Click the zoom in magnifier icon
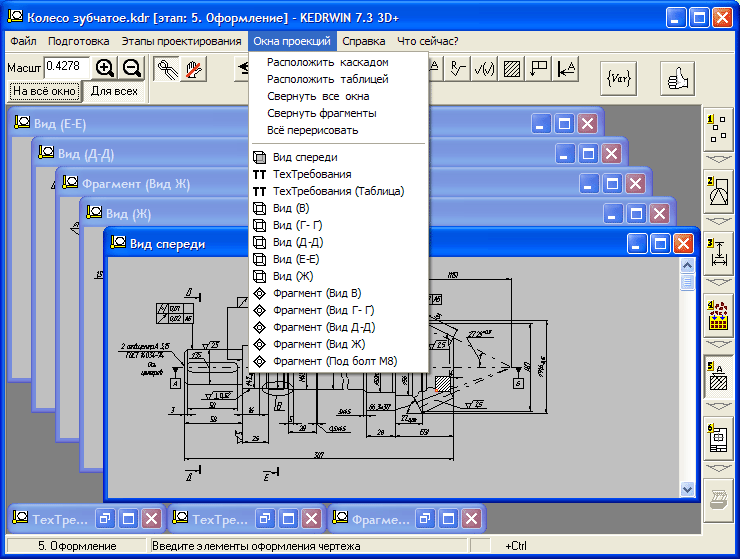740x559 pixels. pyautogui.click(x=105, y=67)
